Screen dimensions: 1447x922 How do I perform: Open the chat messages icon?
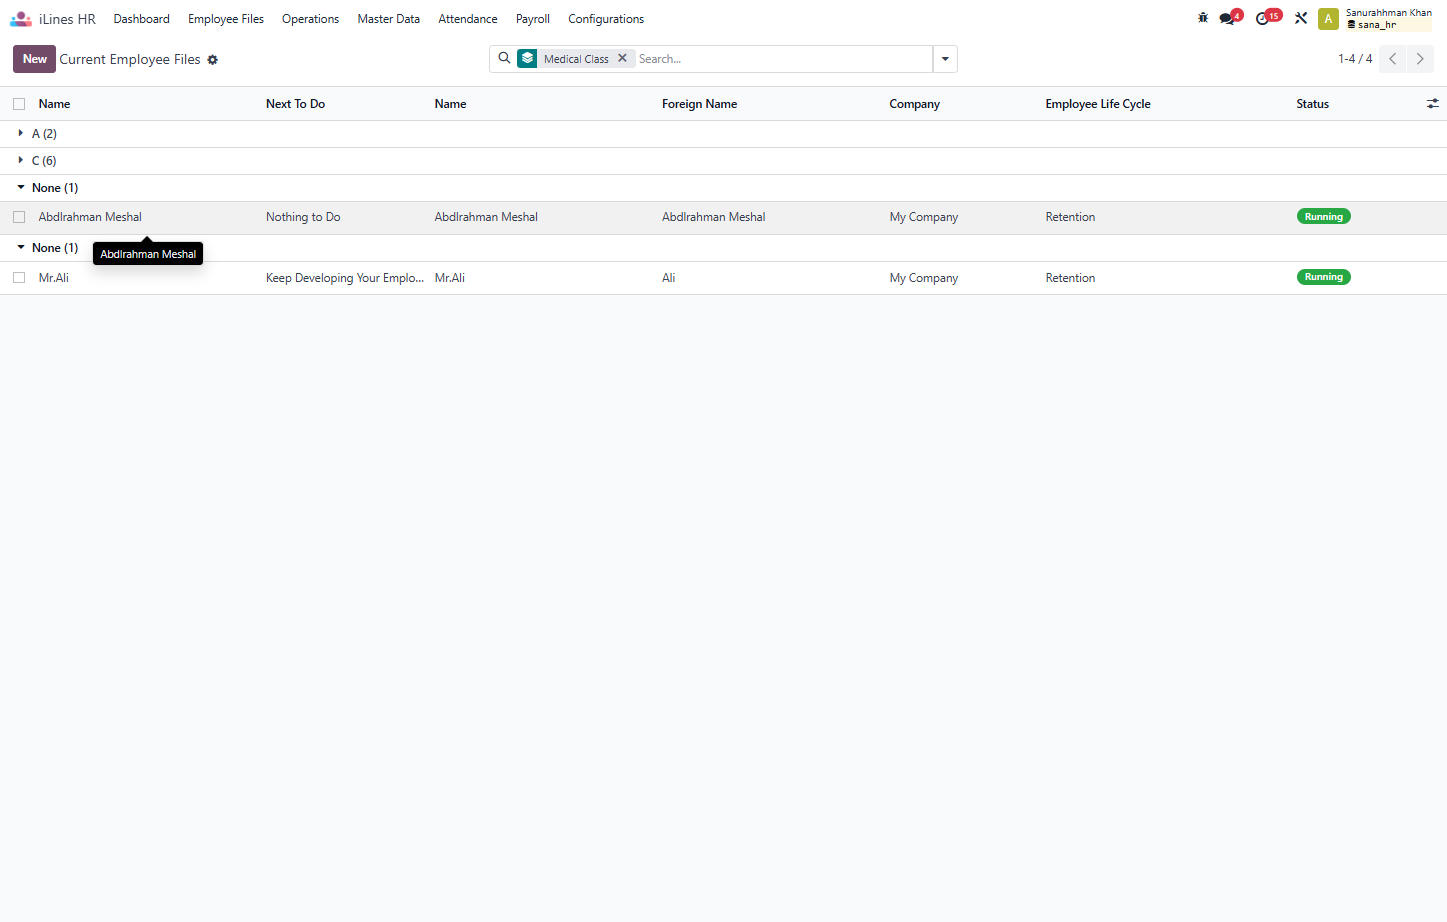click(1229, 18)
